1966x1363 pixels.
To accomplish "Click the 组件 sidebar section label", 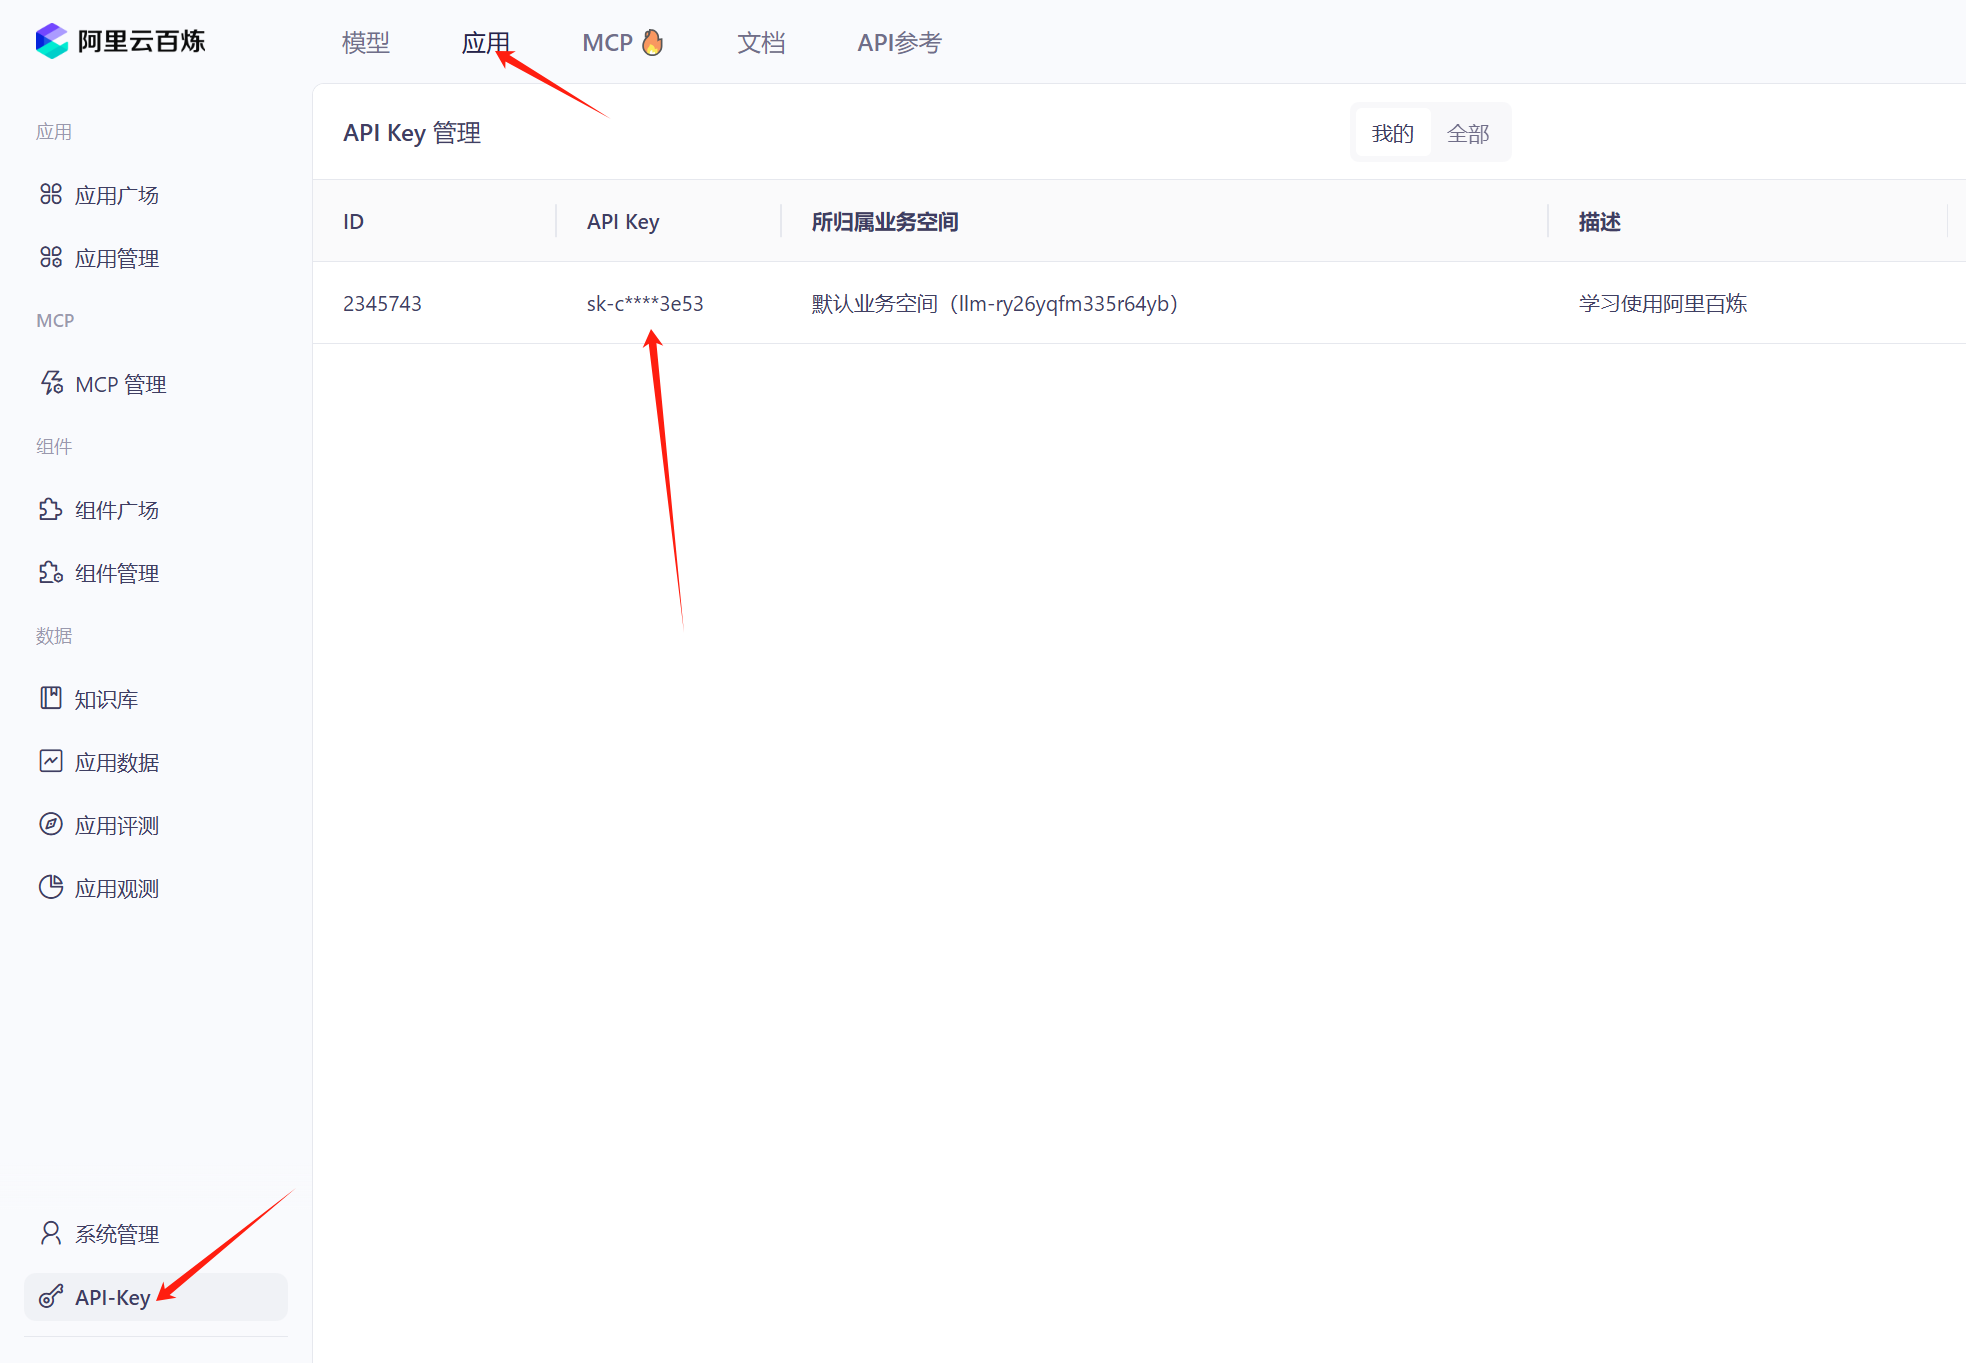I will coord(54,446).
